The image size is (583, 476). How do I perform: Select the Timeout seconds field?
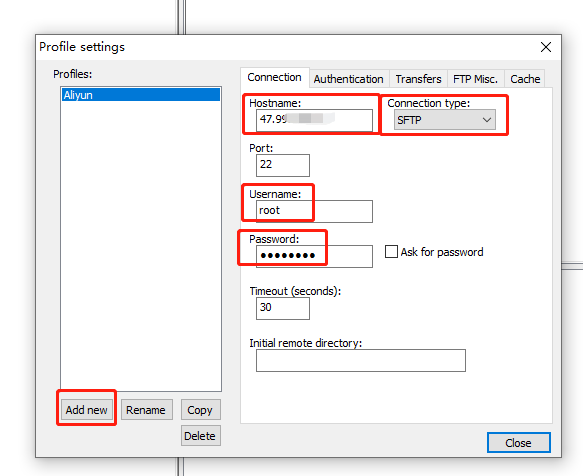click(283, 308)
